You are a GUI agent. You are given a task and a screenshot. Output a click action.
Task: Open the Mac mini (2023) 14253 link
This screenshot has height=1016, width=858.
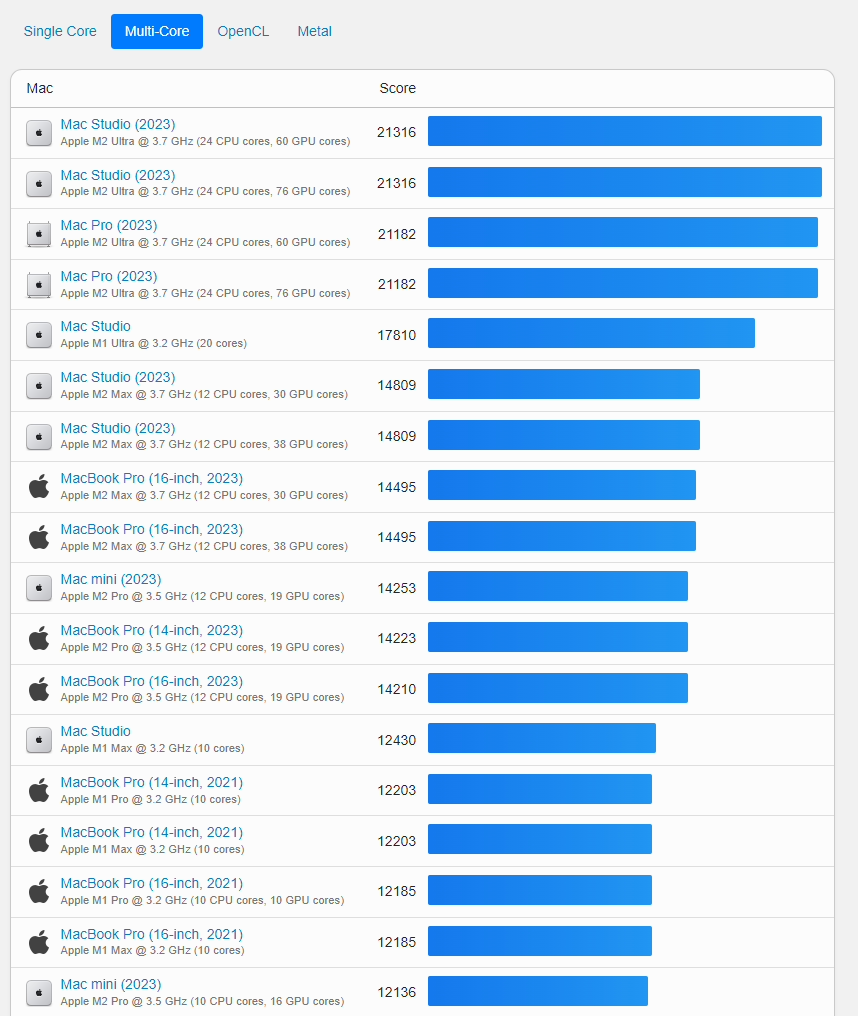[x=110, y=579]
